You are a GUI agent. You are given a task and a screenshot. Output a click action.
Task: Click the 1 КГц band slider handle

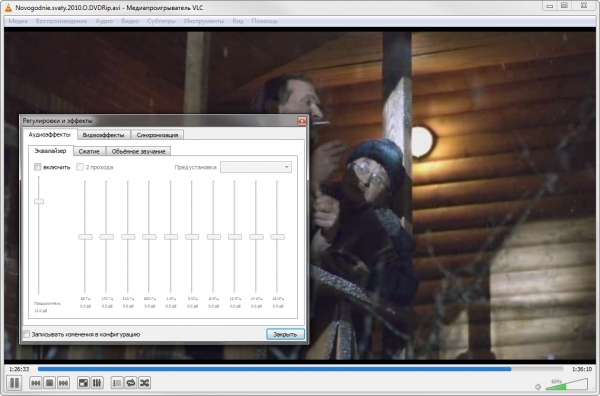(x=171, y=237)
